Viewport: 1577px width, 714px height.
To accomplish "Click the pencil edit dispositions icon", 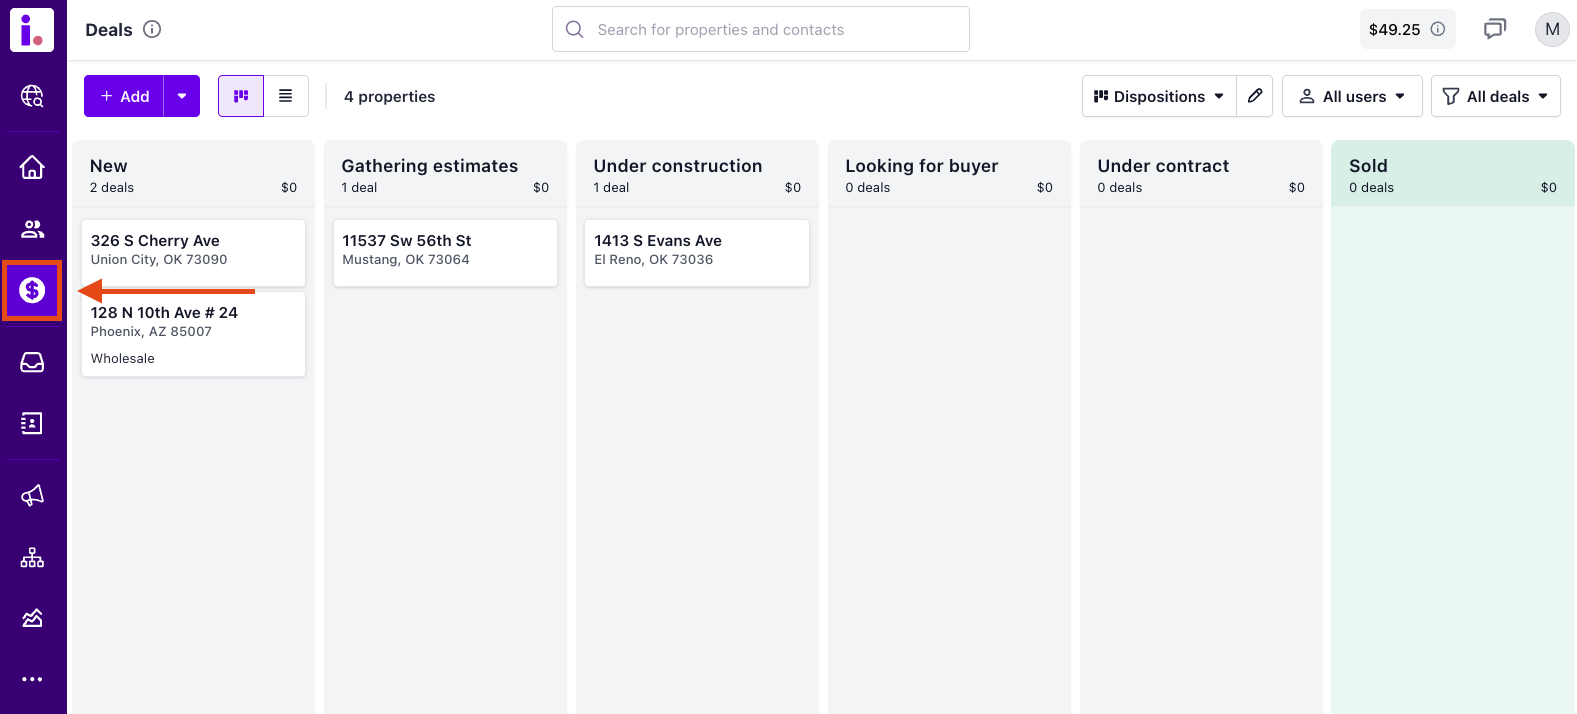I will coord(1254,96).
